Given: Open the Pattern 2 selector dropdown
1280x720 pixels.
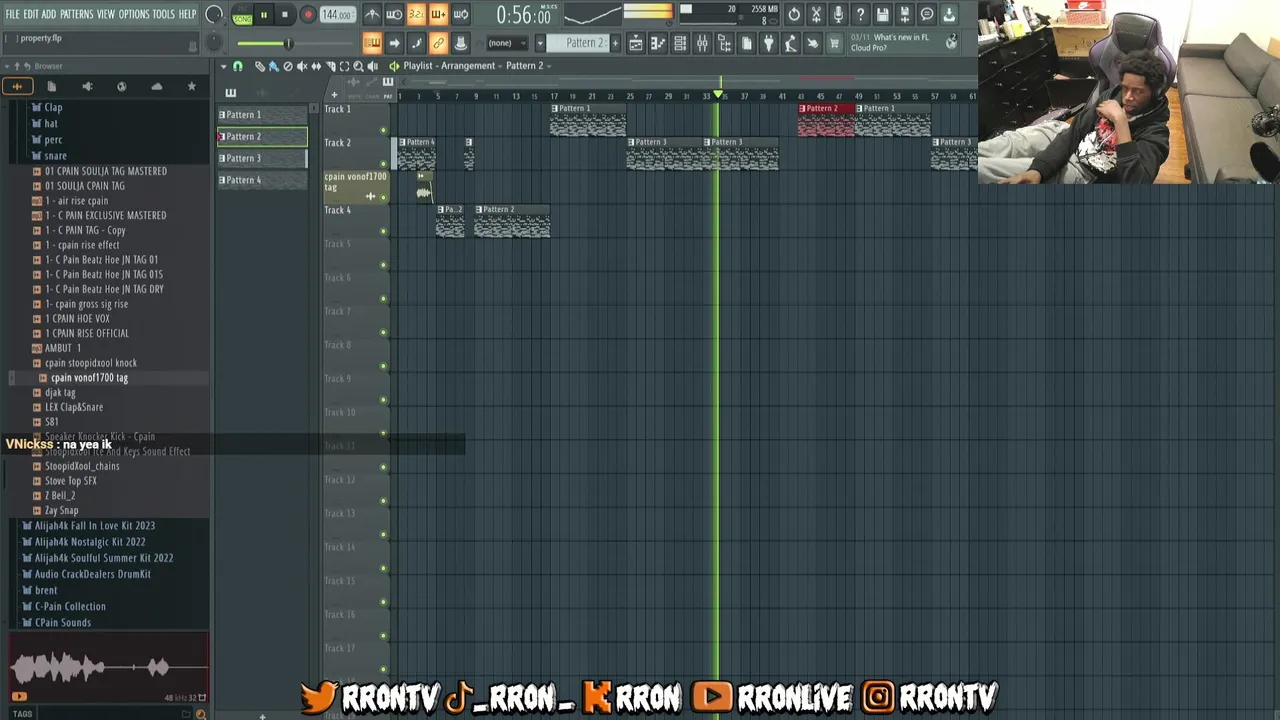Looking at the screenshot, I should pos(585,43).
